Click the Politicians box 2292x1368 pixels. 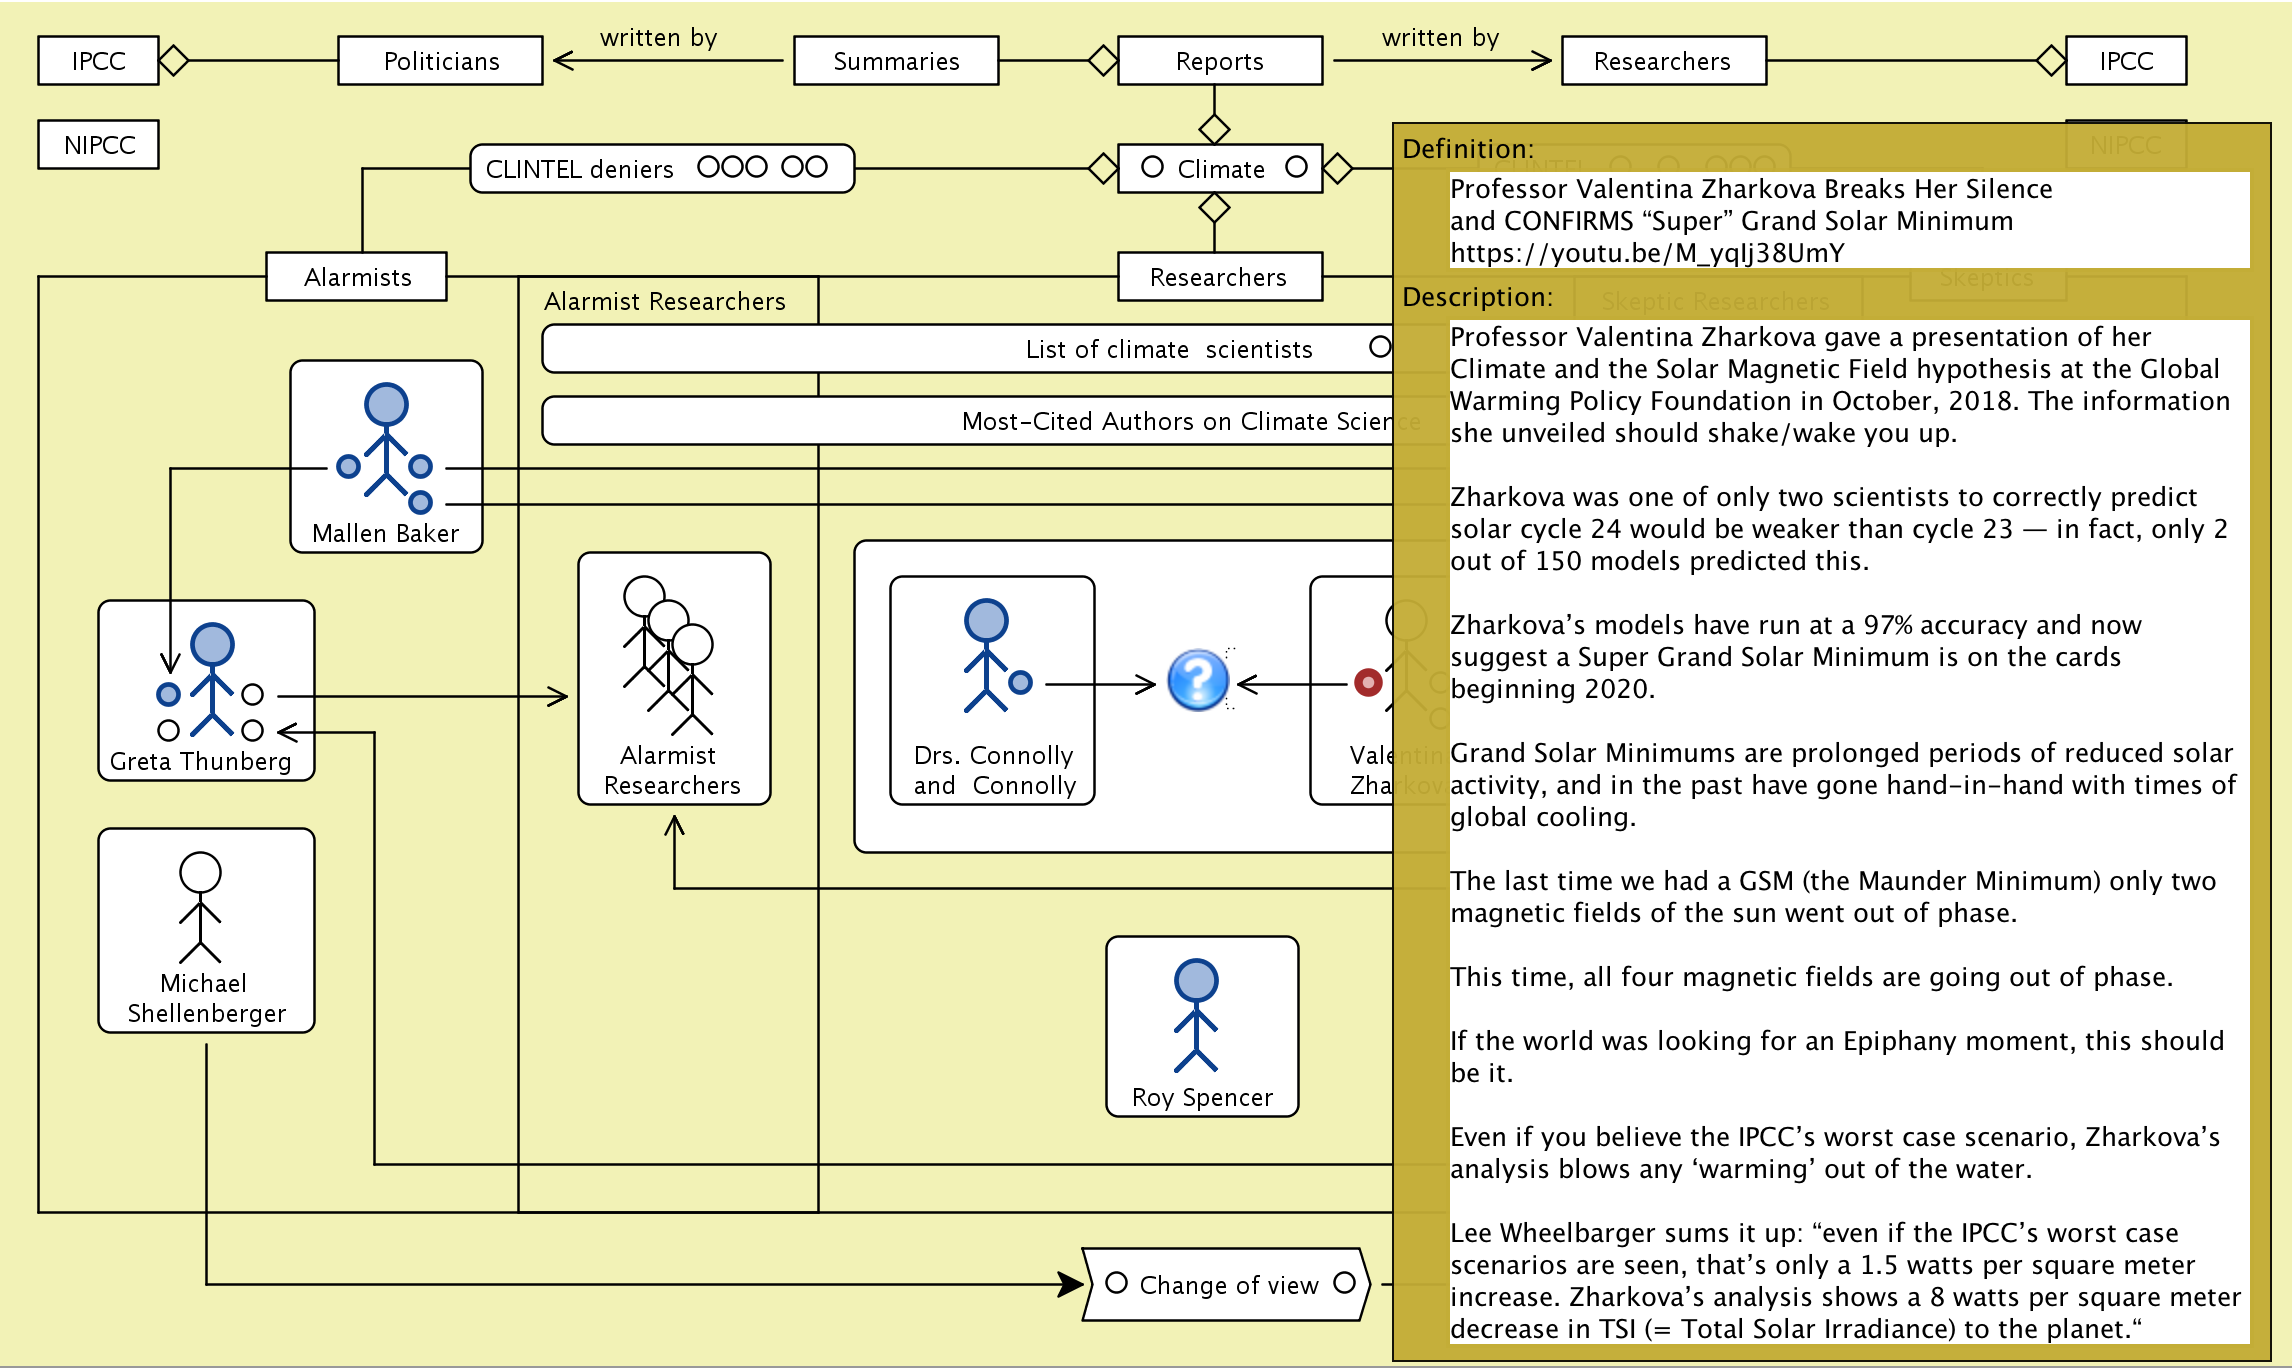(x=441, y=61)
